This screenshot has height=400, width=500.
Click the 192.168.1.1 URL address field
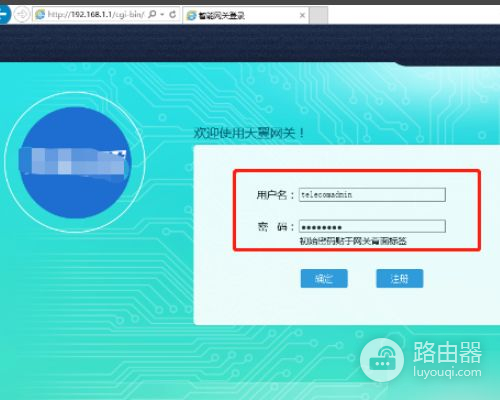tap(96, 14)
